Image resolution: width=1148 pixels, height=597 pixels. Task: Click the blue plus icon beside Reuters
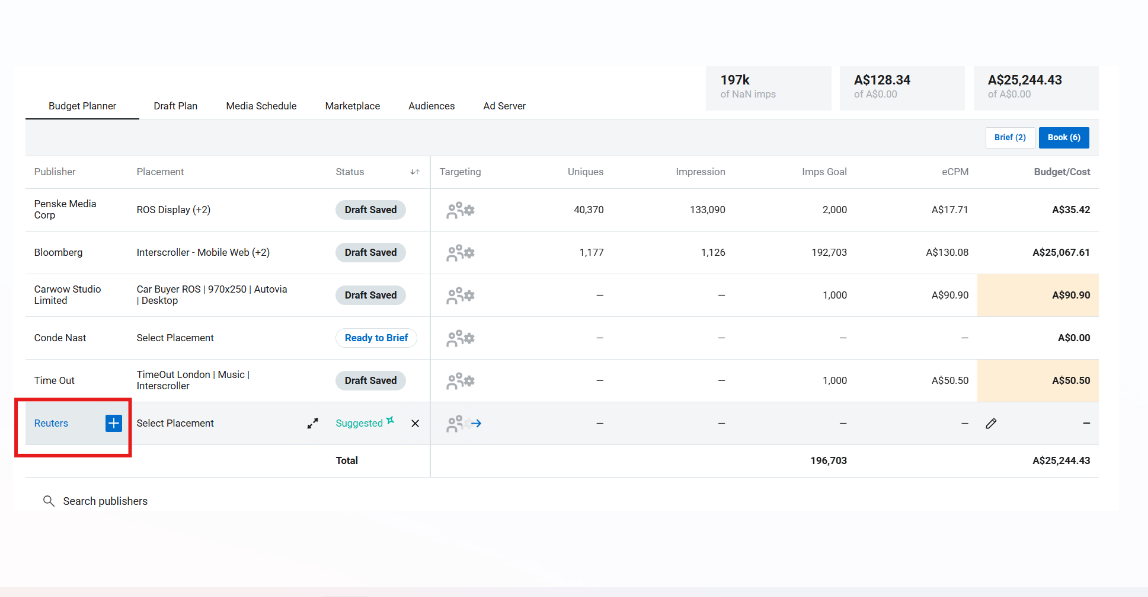(113, 423)
